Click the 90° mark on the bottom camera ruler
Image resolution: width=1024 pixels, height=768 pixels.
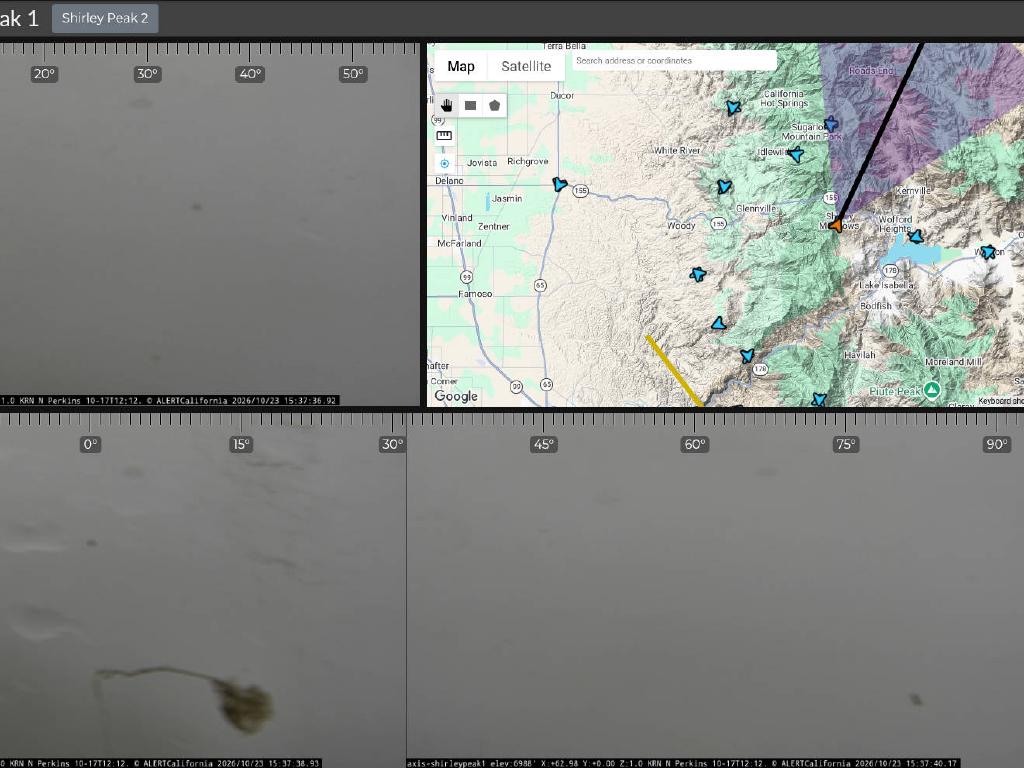tap(996, 445)
